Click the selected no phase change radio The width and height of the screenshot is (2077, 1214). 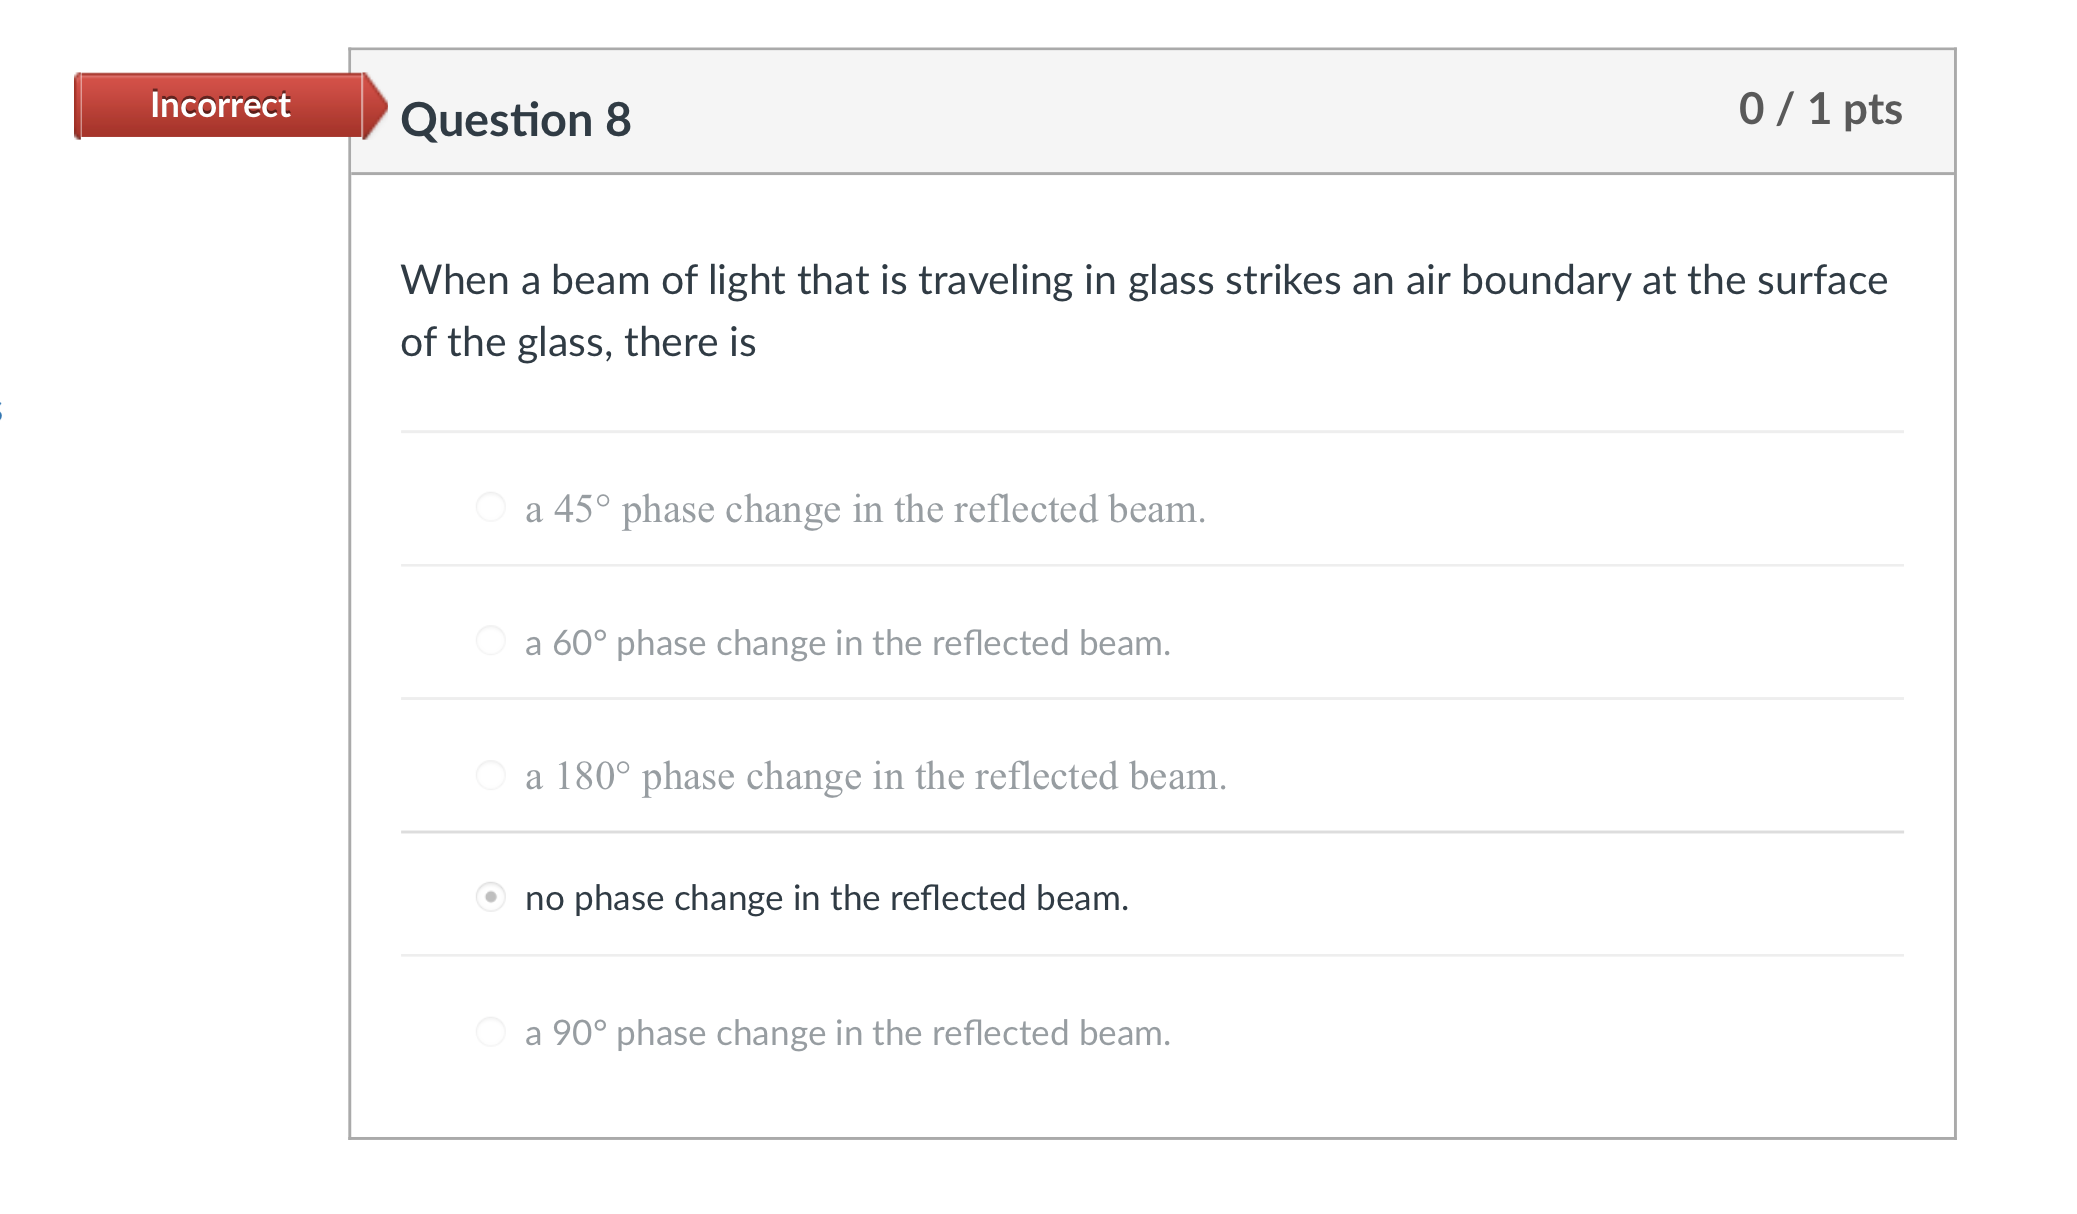(490, 897)
